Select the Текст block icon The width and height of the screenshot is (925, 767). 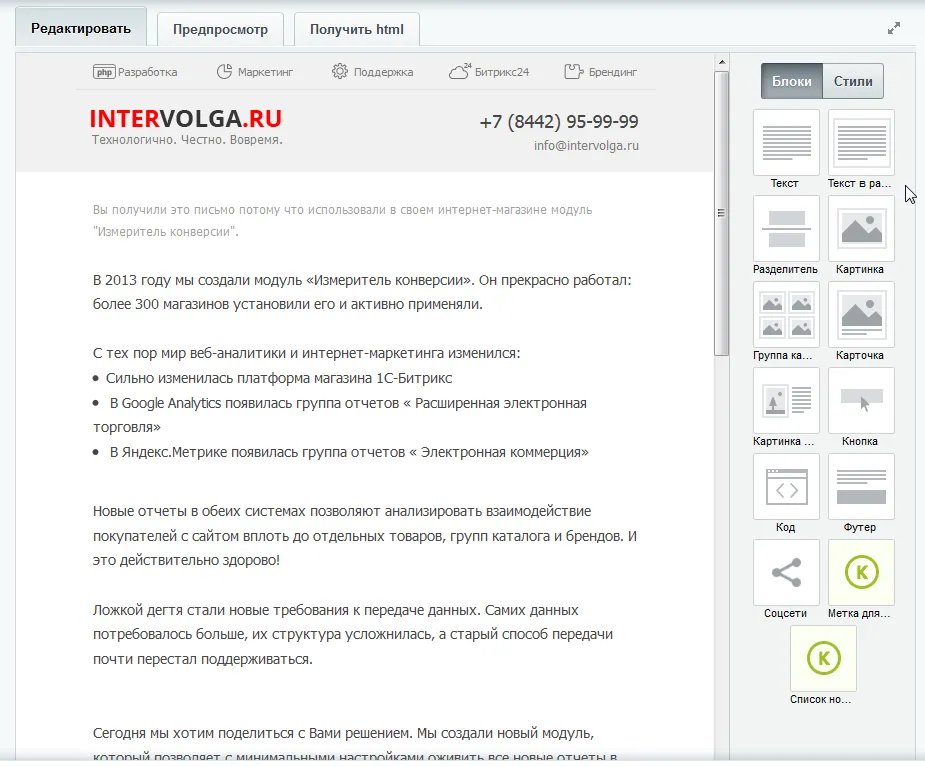785,142
